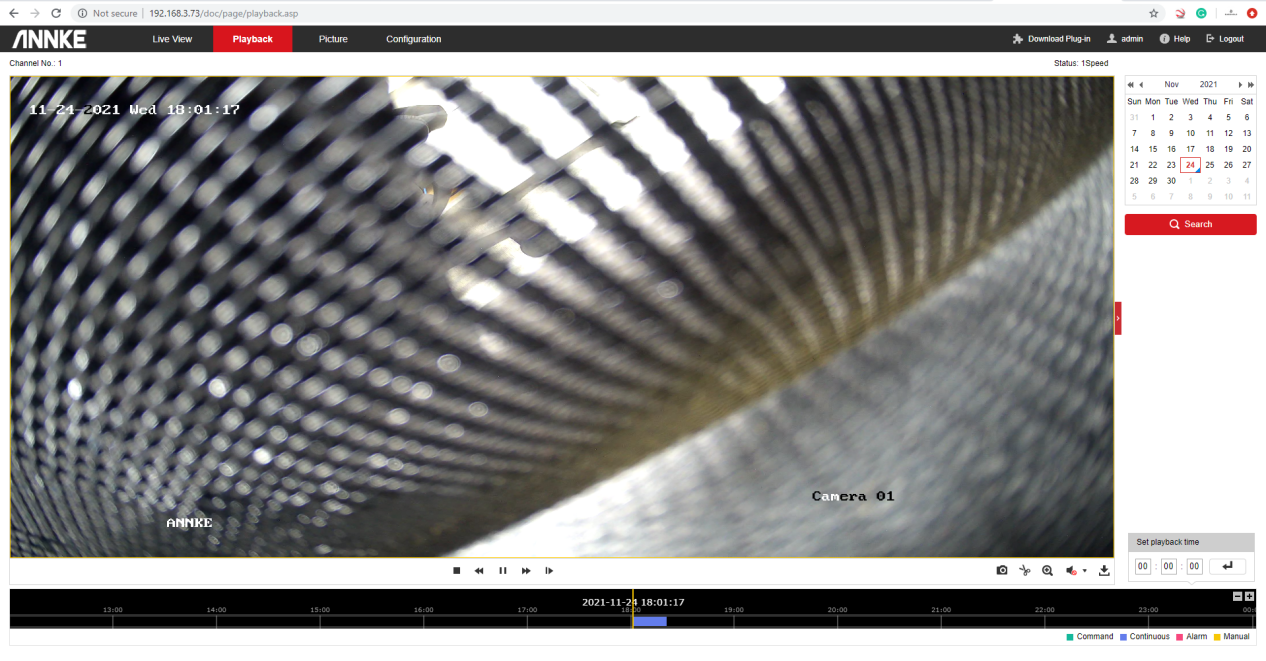The image size is (1266, 661).
Task: Click the red Search button
Action: pos(1190,224)
